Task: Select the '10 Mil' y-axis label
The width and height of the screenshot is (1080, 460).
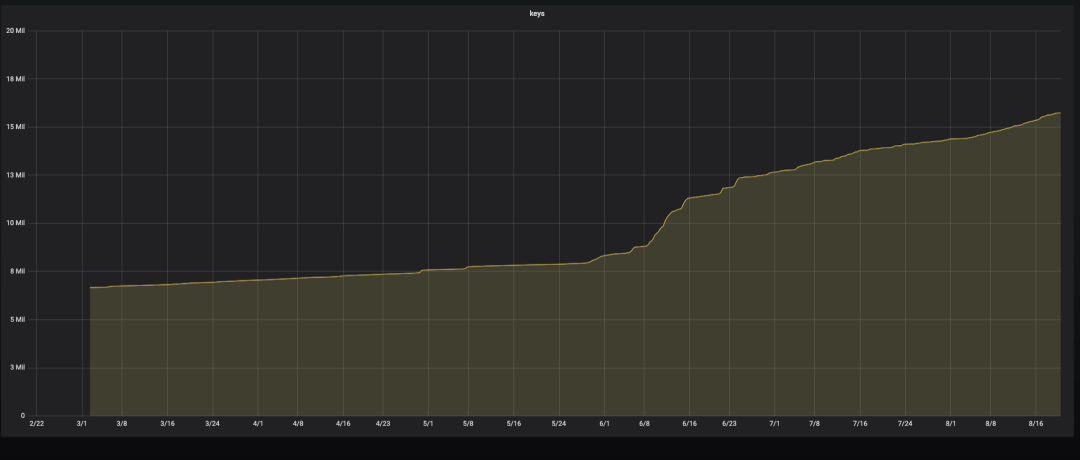Action: [15, 224]
